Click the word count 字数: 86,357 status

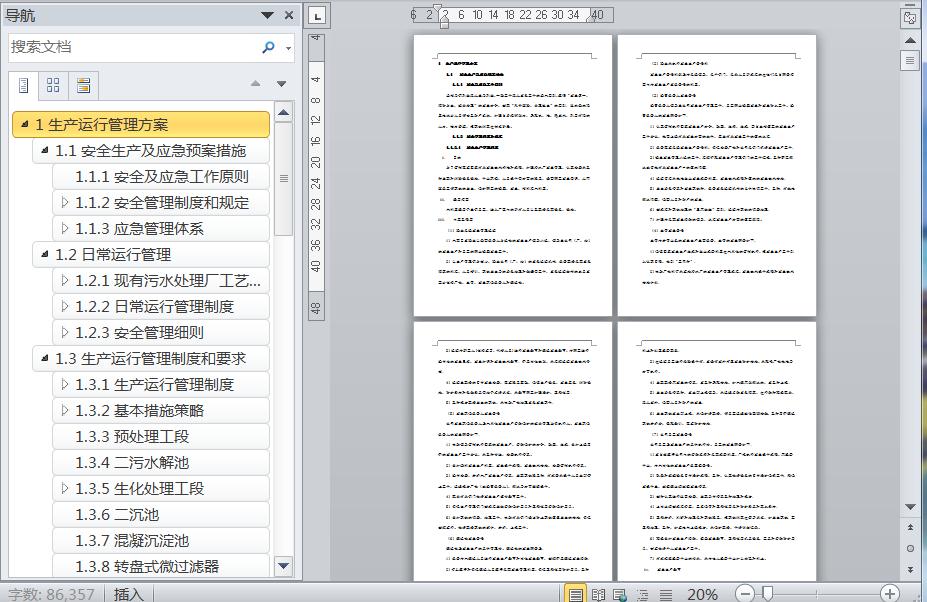[51, 594]
